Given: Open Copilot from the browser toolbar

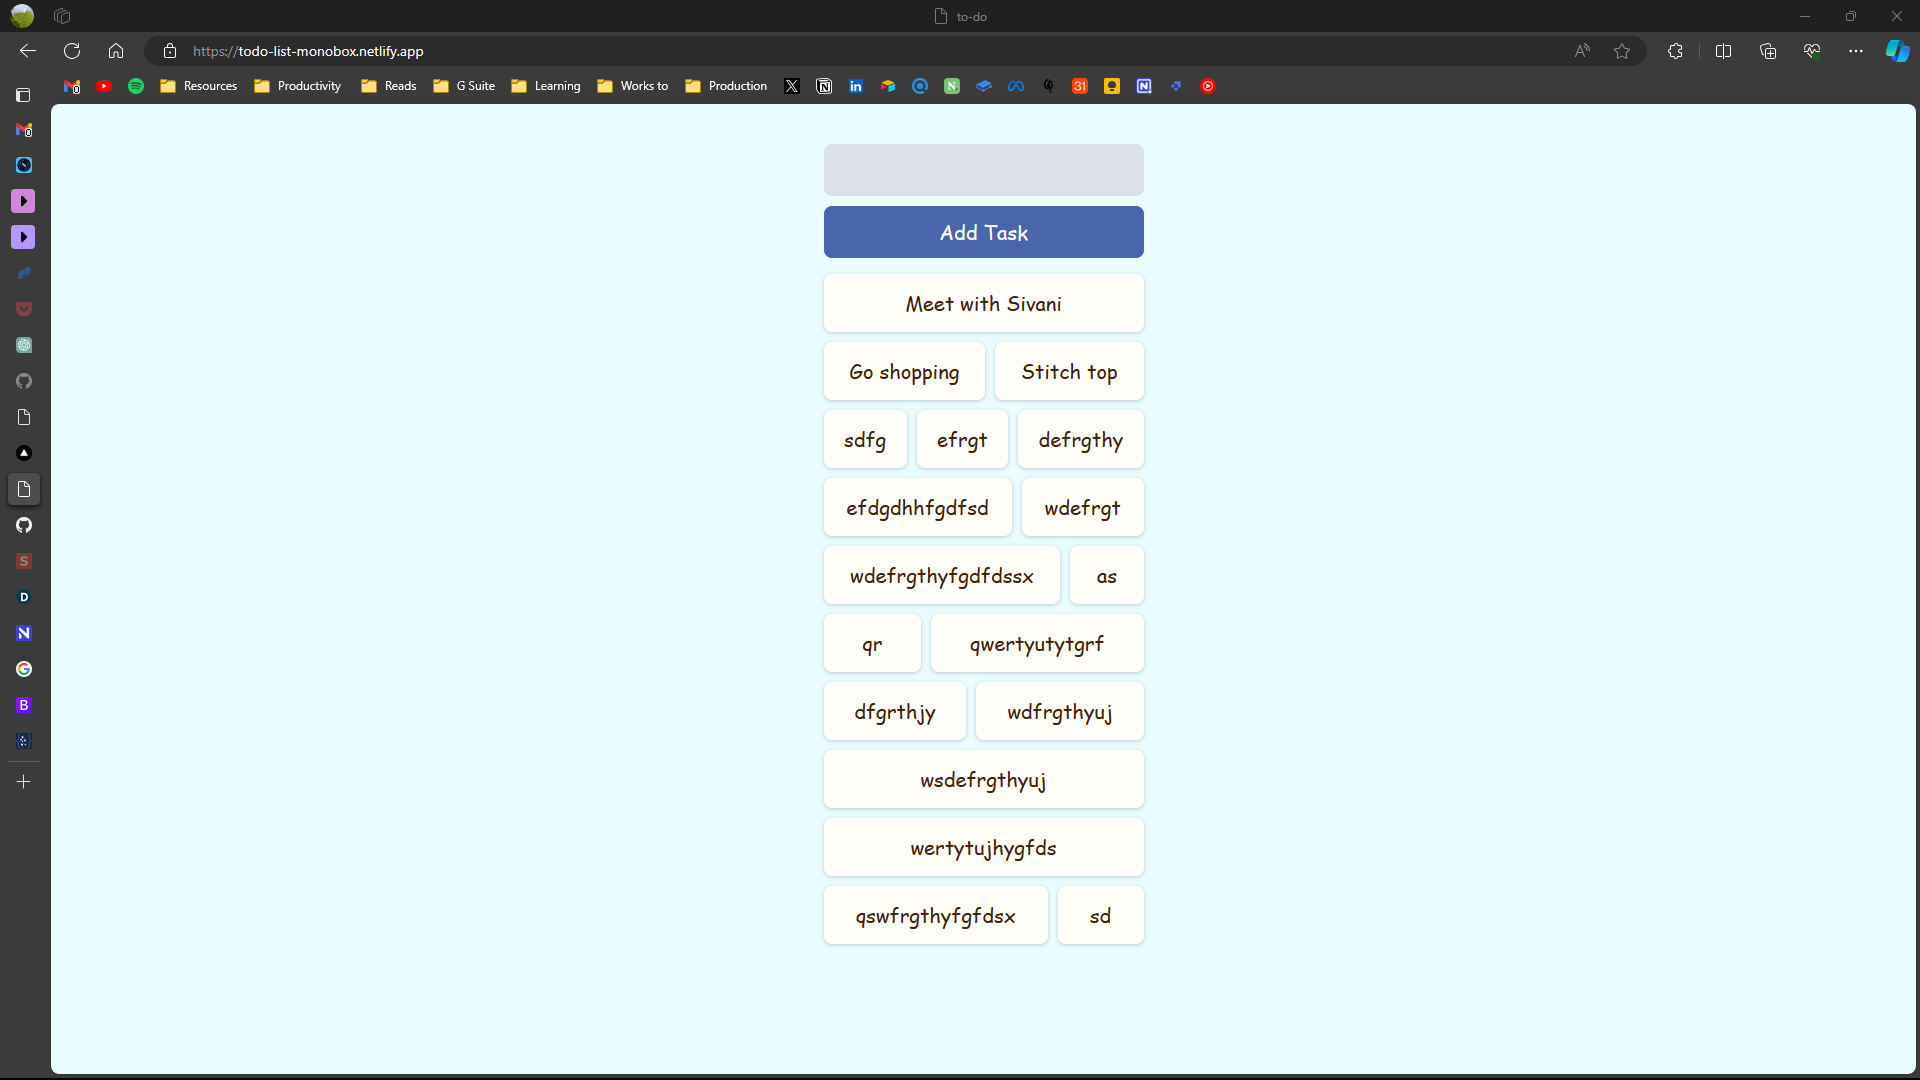Looking at the screenshot, I should [x=1897, y=51].
